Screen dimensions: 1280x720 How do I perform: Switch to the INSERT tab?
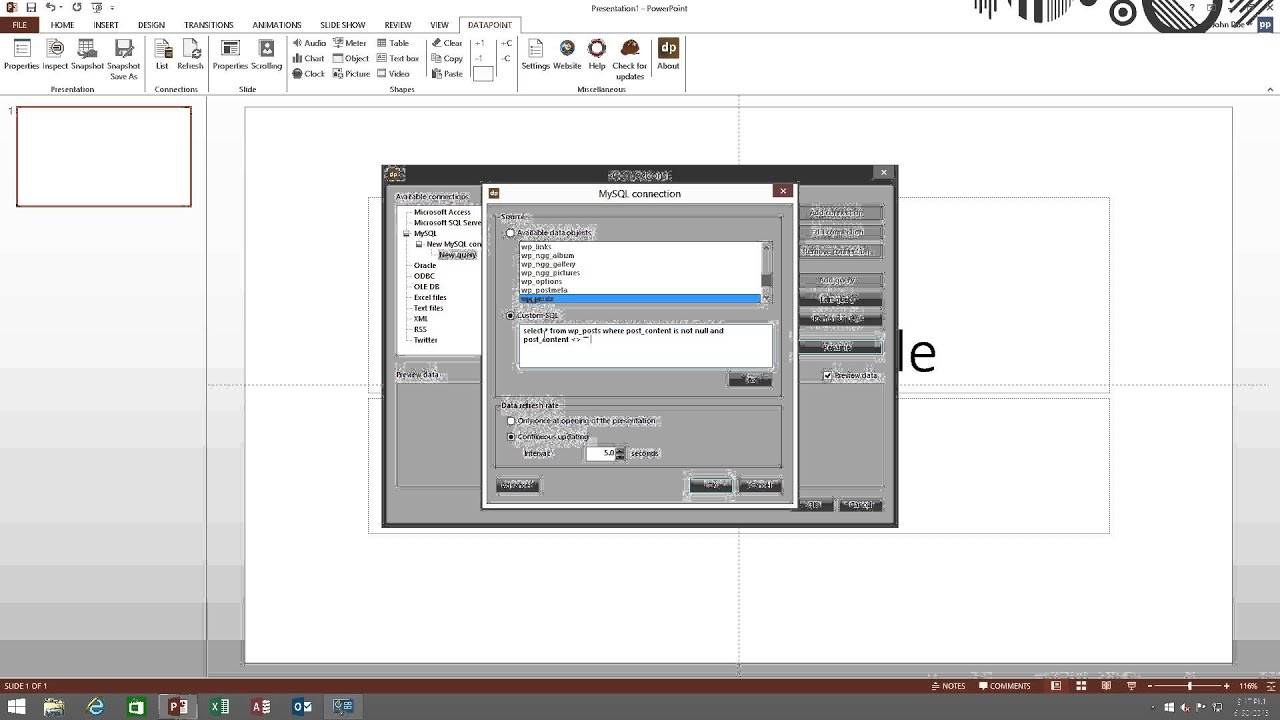coord(106,25)
